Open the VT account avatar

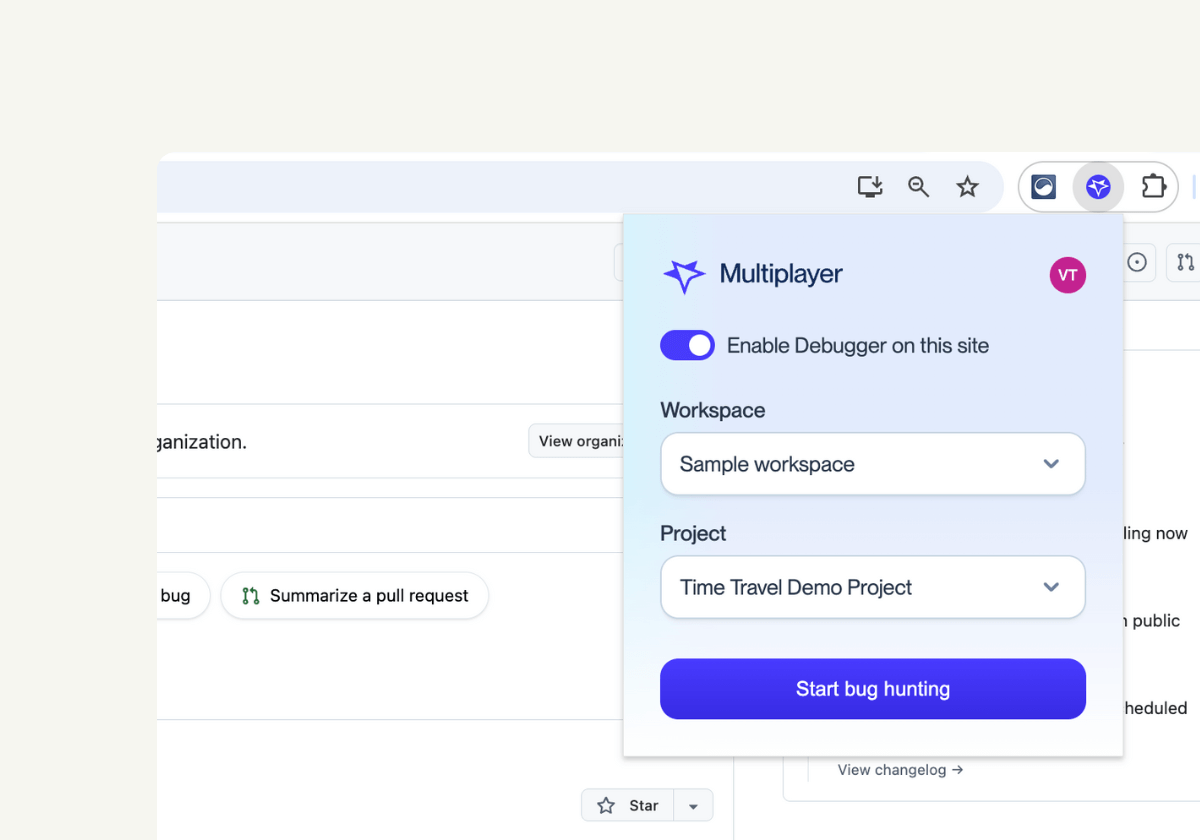click(x=1067, y=275)
